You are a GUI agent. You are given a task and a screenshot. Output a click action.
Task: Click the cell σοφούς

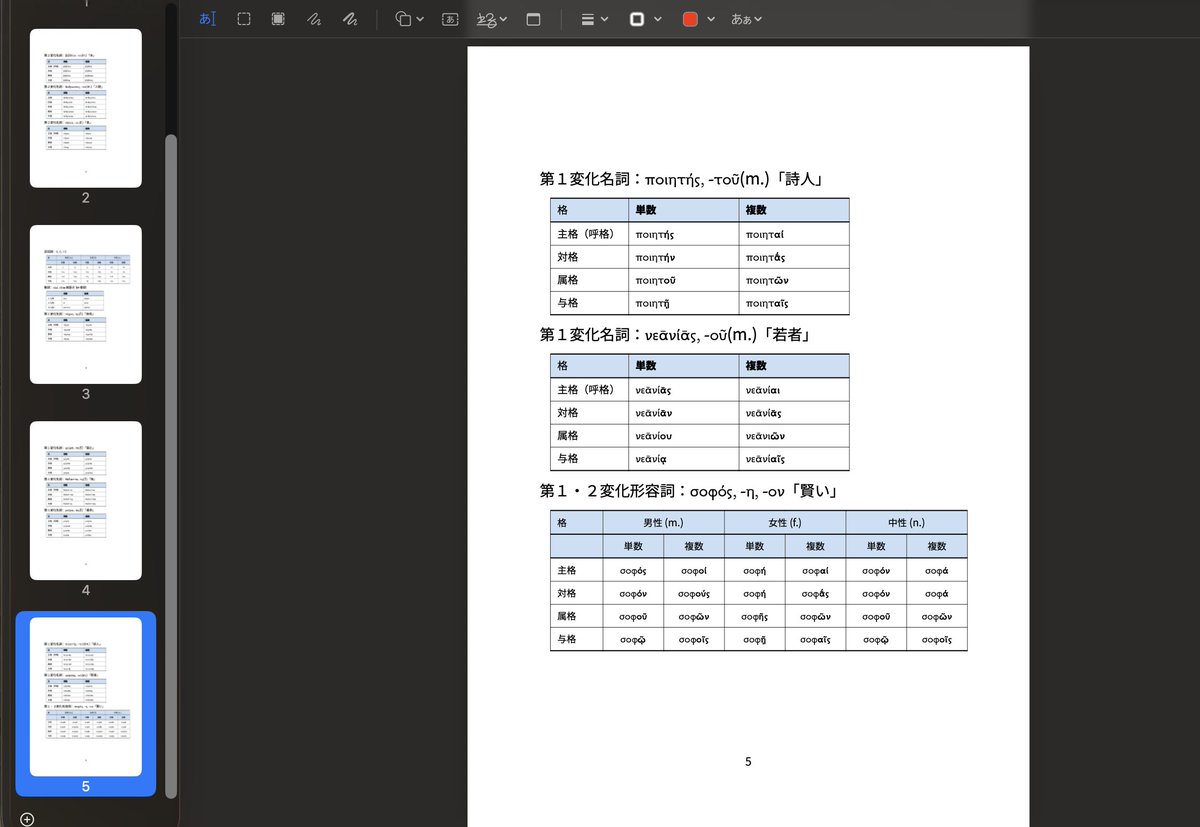tap(693, 593)
